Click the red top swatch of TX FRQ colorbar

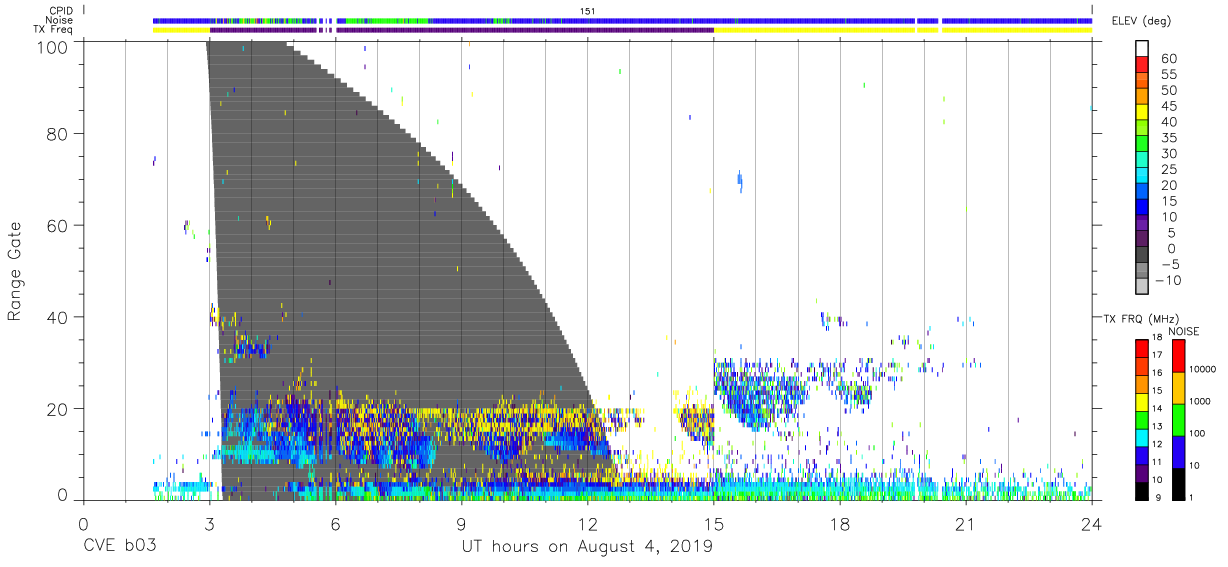click(1141, 348)
